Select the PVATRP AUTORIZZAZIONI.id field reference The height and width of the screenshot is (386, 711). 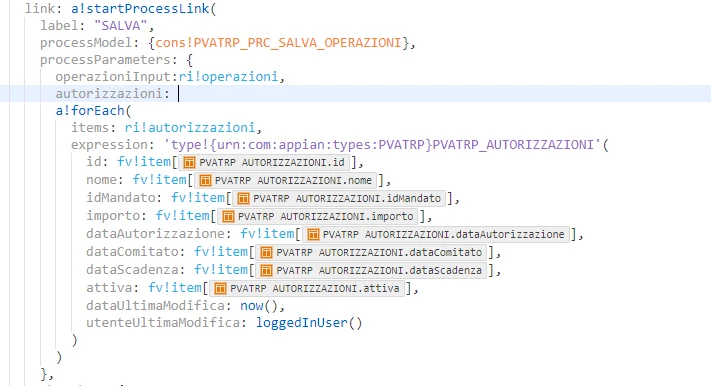point(264,162)
